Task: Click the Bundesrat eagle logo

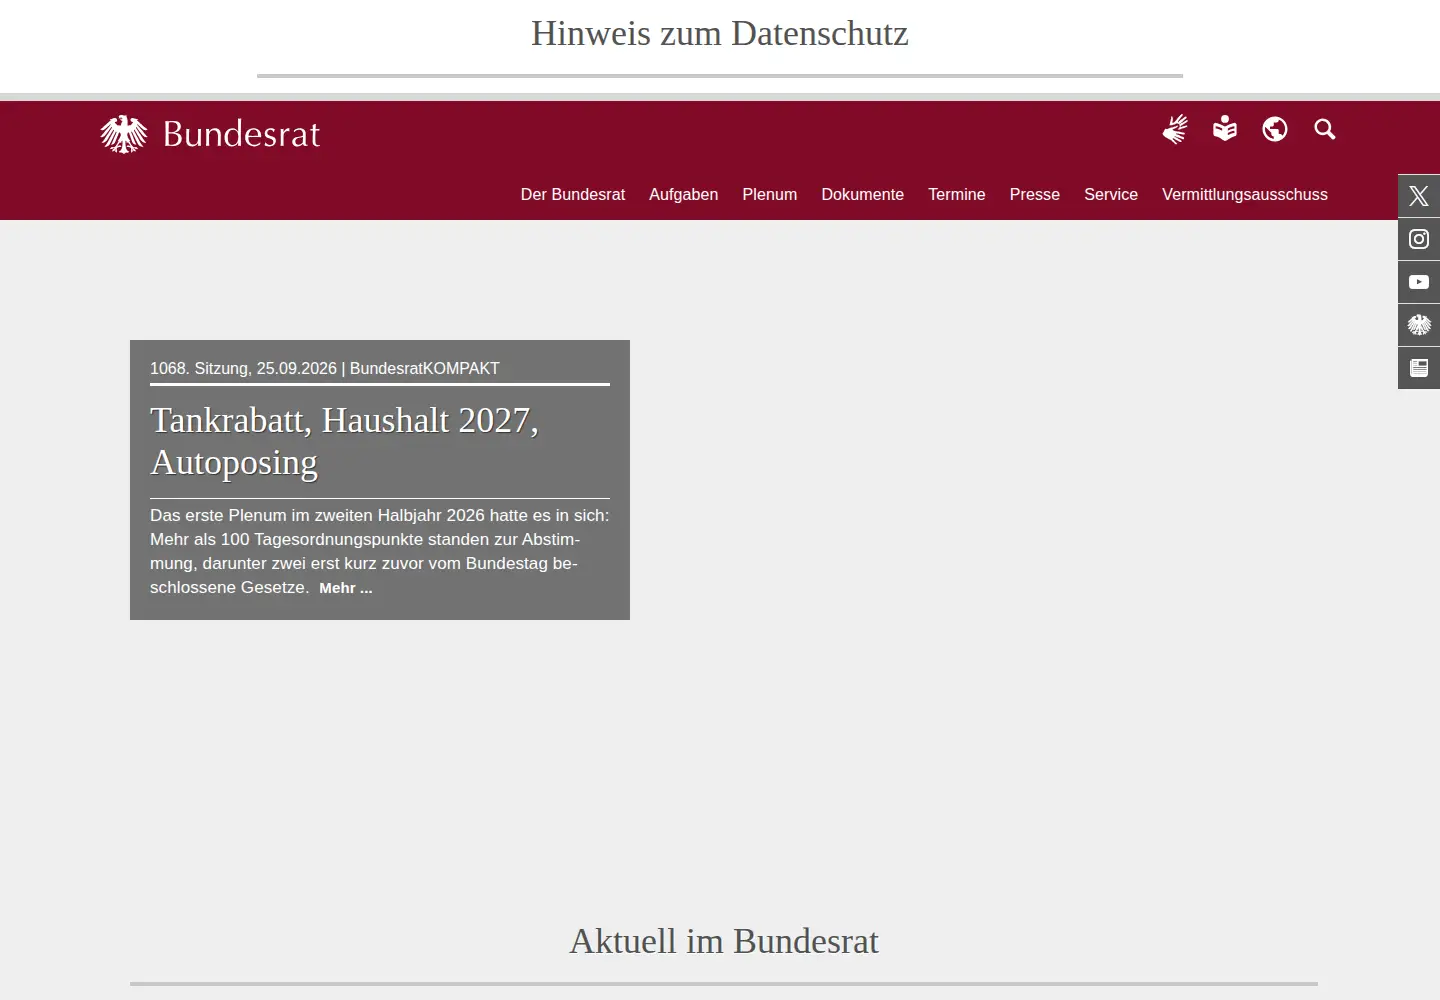Action: (124, 134)
